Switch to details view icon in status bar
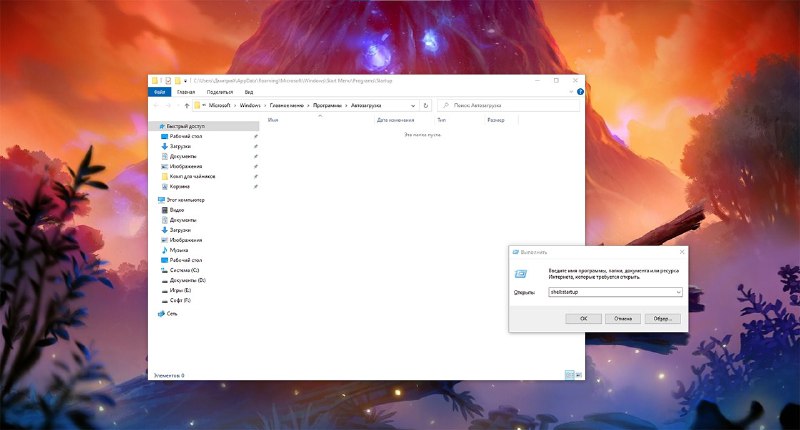Viewport: 800px width, 430px height. (569, 375)
